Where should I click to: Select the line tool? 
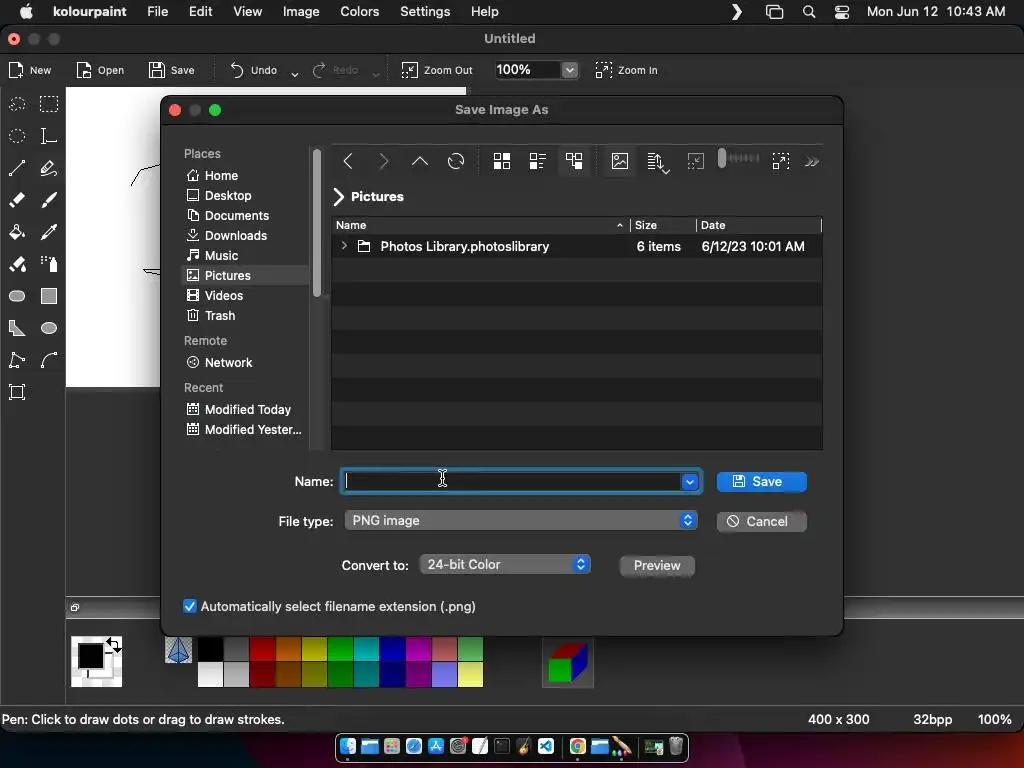click(x=17, y=168)
